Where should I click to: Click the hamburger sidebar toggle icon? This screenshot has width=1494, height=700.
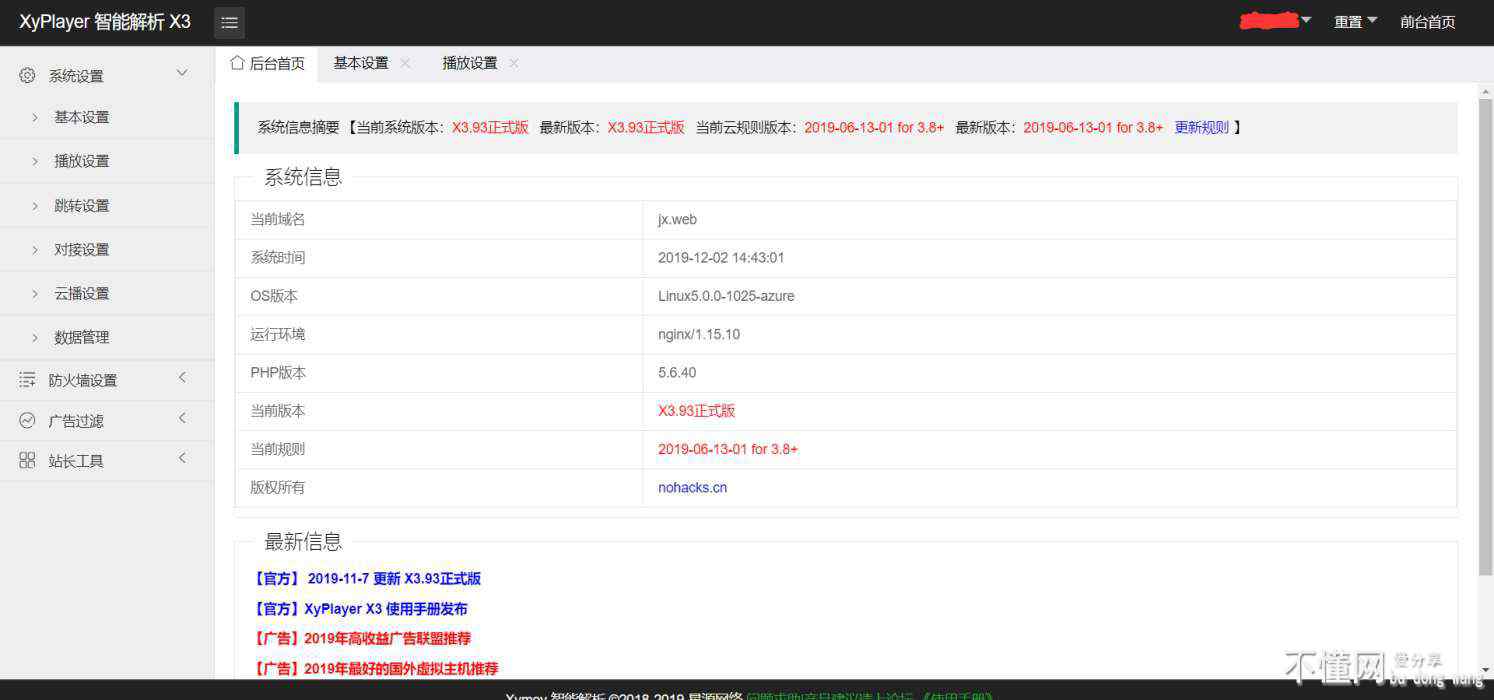[229, 22]
